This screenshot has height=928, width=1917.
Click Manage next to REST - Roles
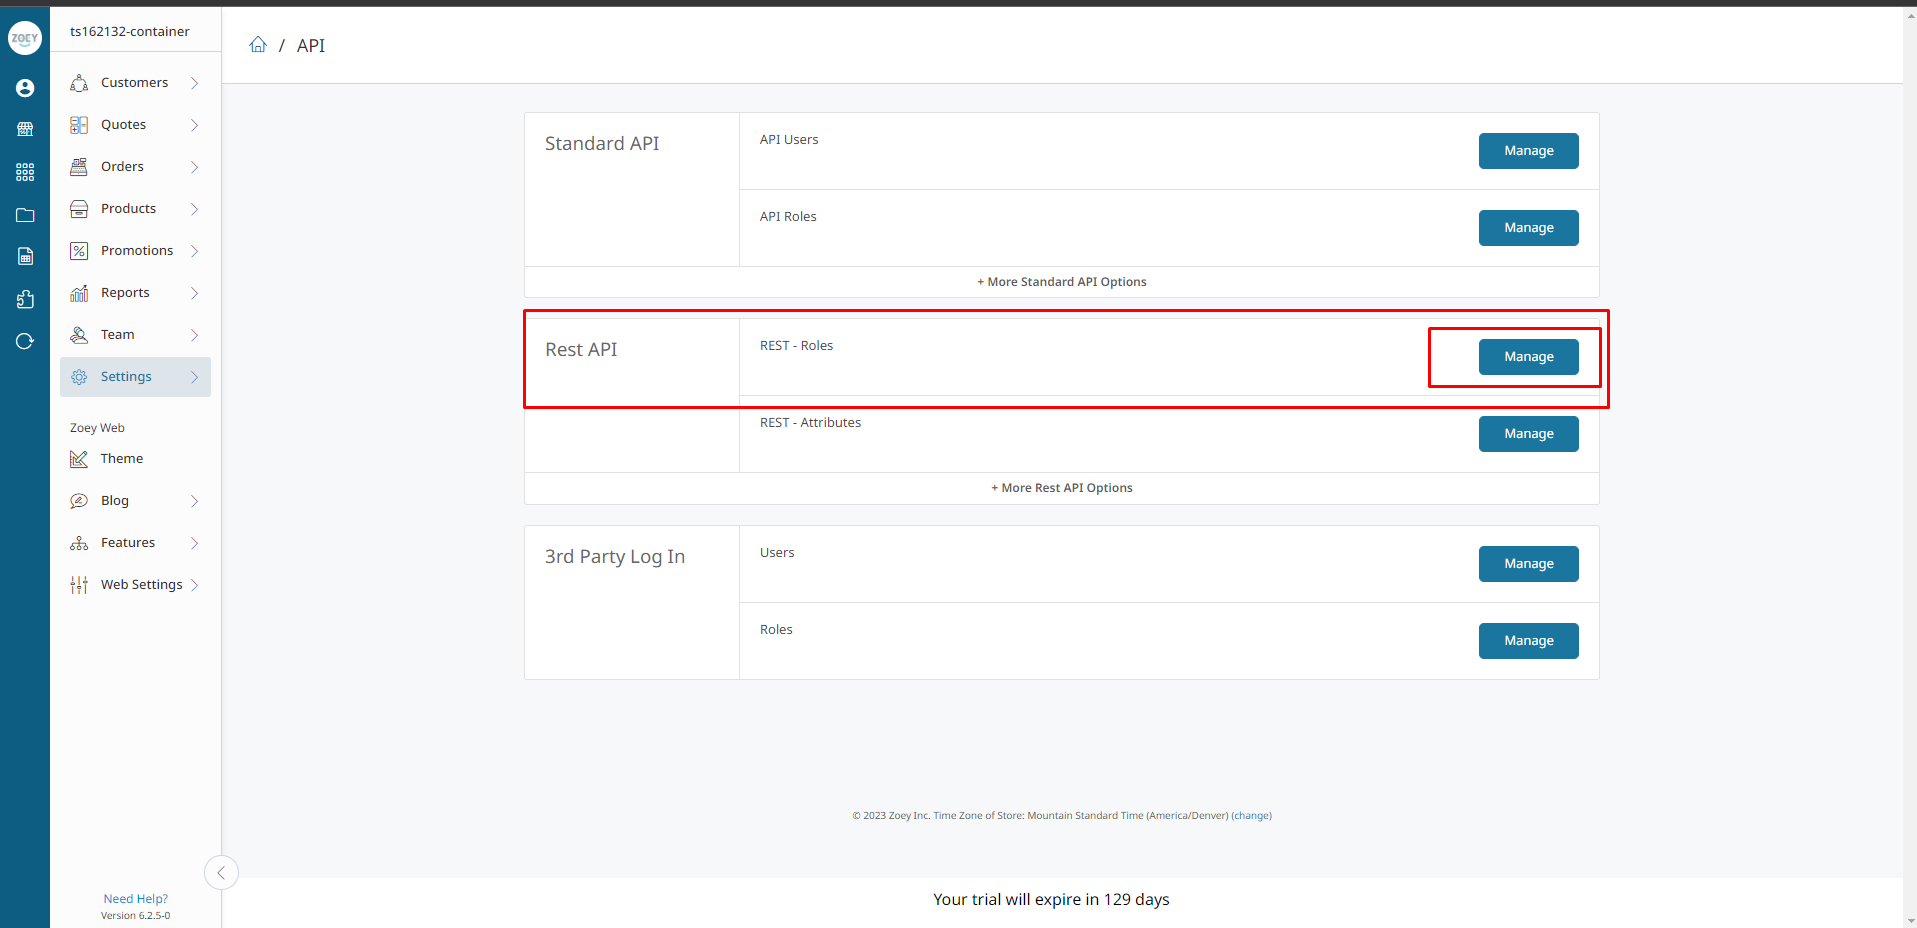tap(1528, 356)
